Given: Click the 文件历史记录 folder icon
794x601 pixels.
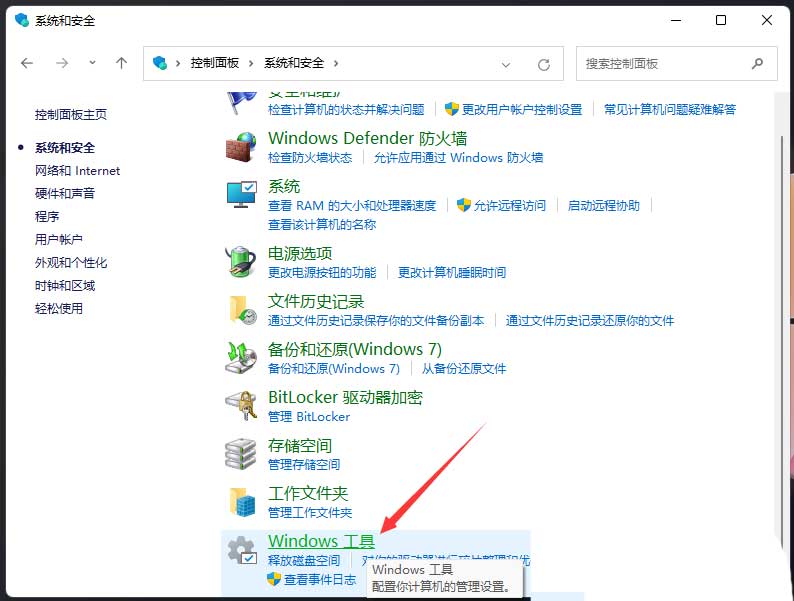Looking at the screenshot, I should click(241, 309).
